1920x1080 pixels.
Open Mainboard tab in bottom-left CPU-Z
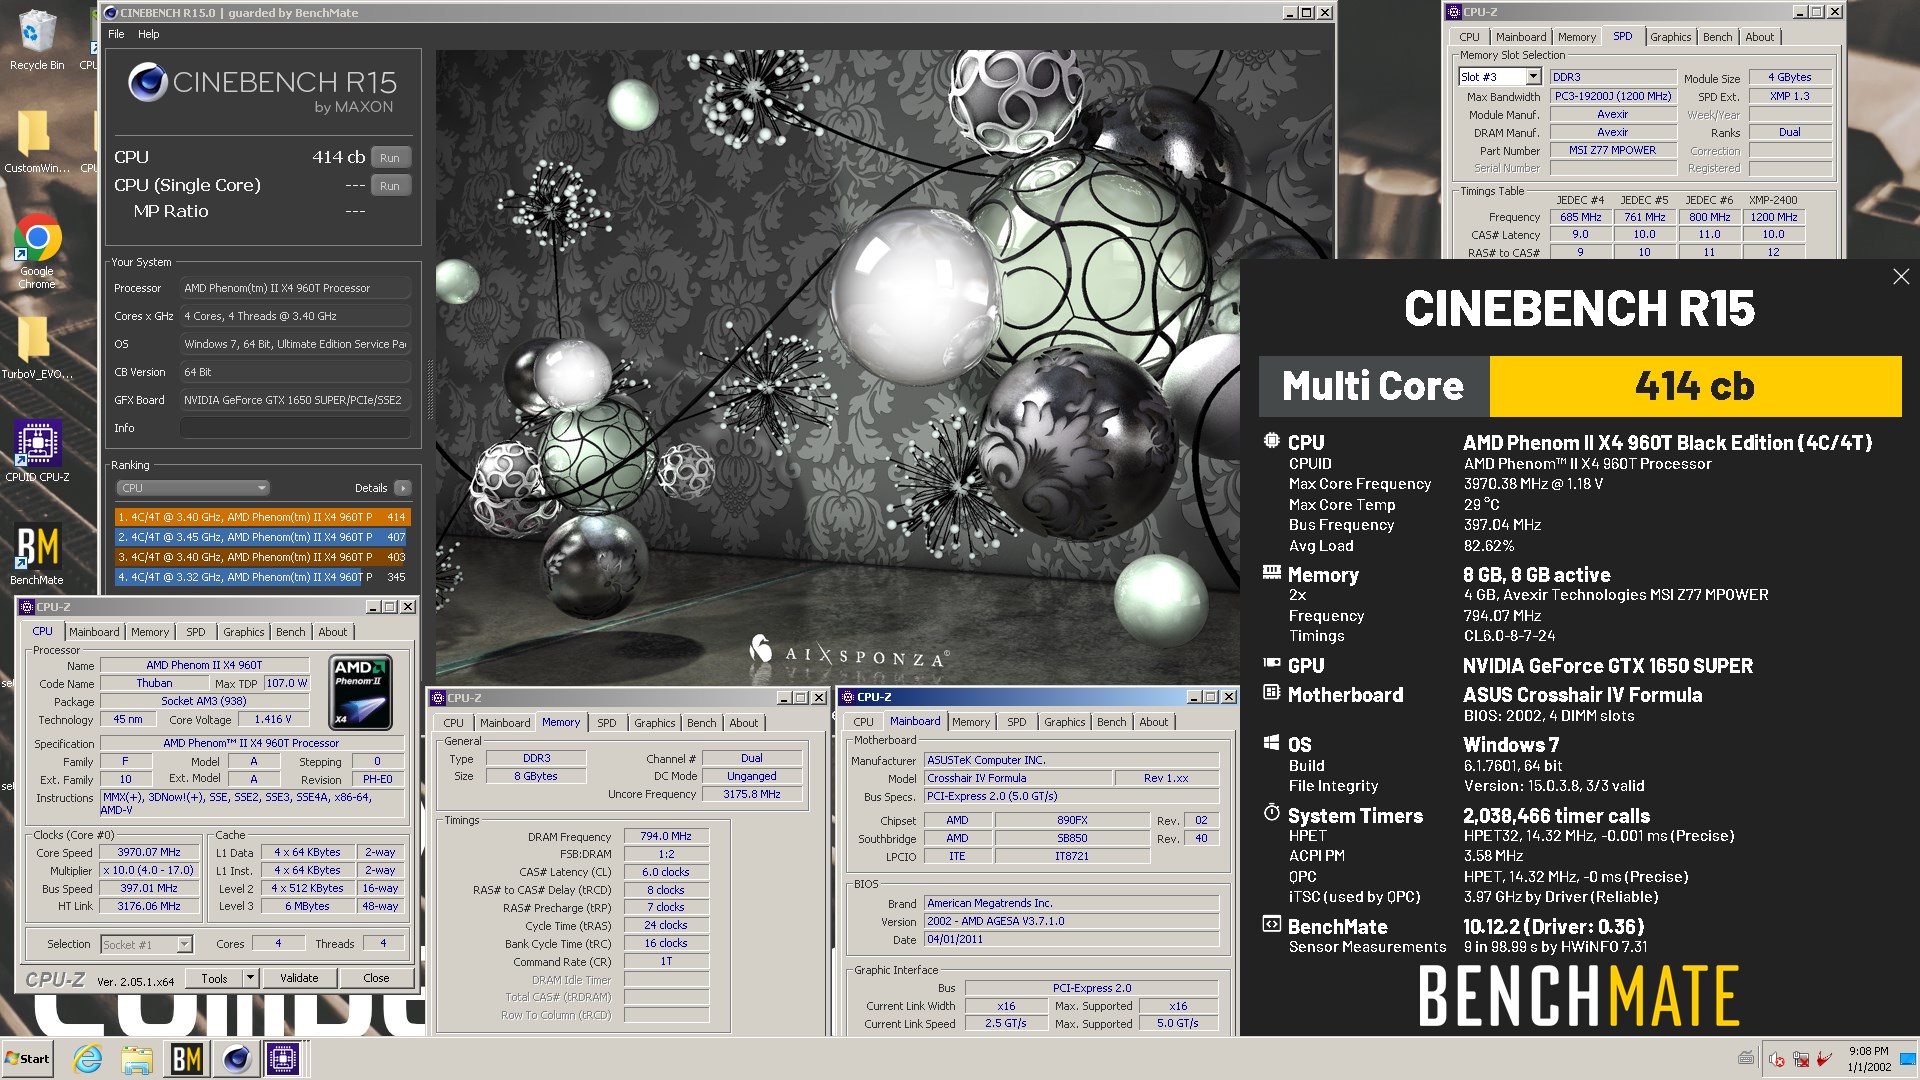tap(94, 632)
